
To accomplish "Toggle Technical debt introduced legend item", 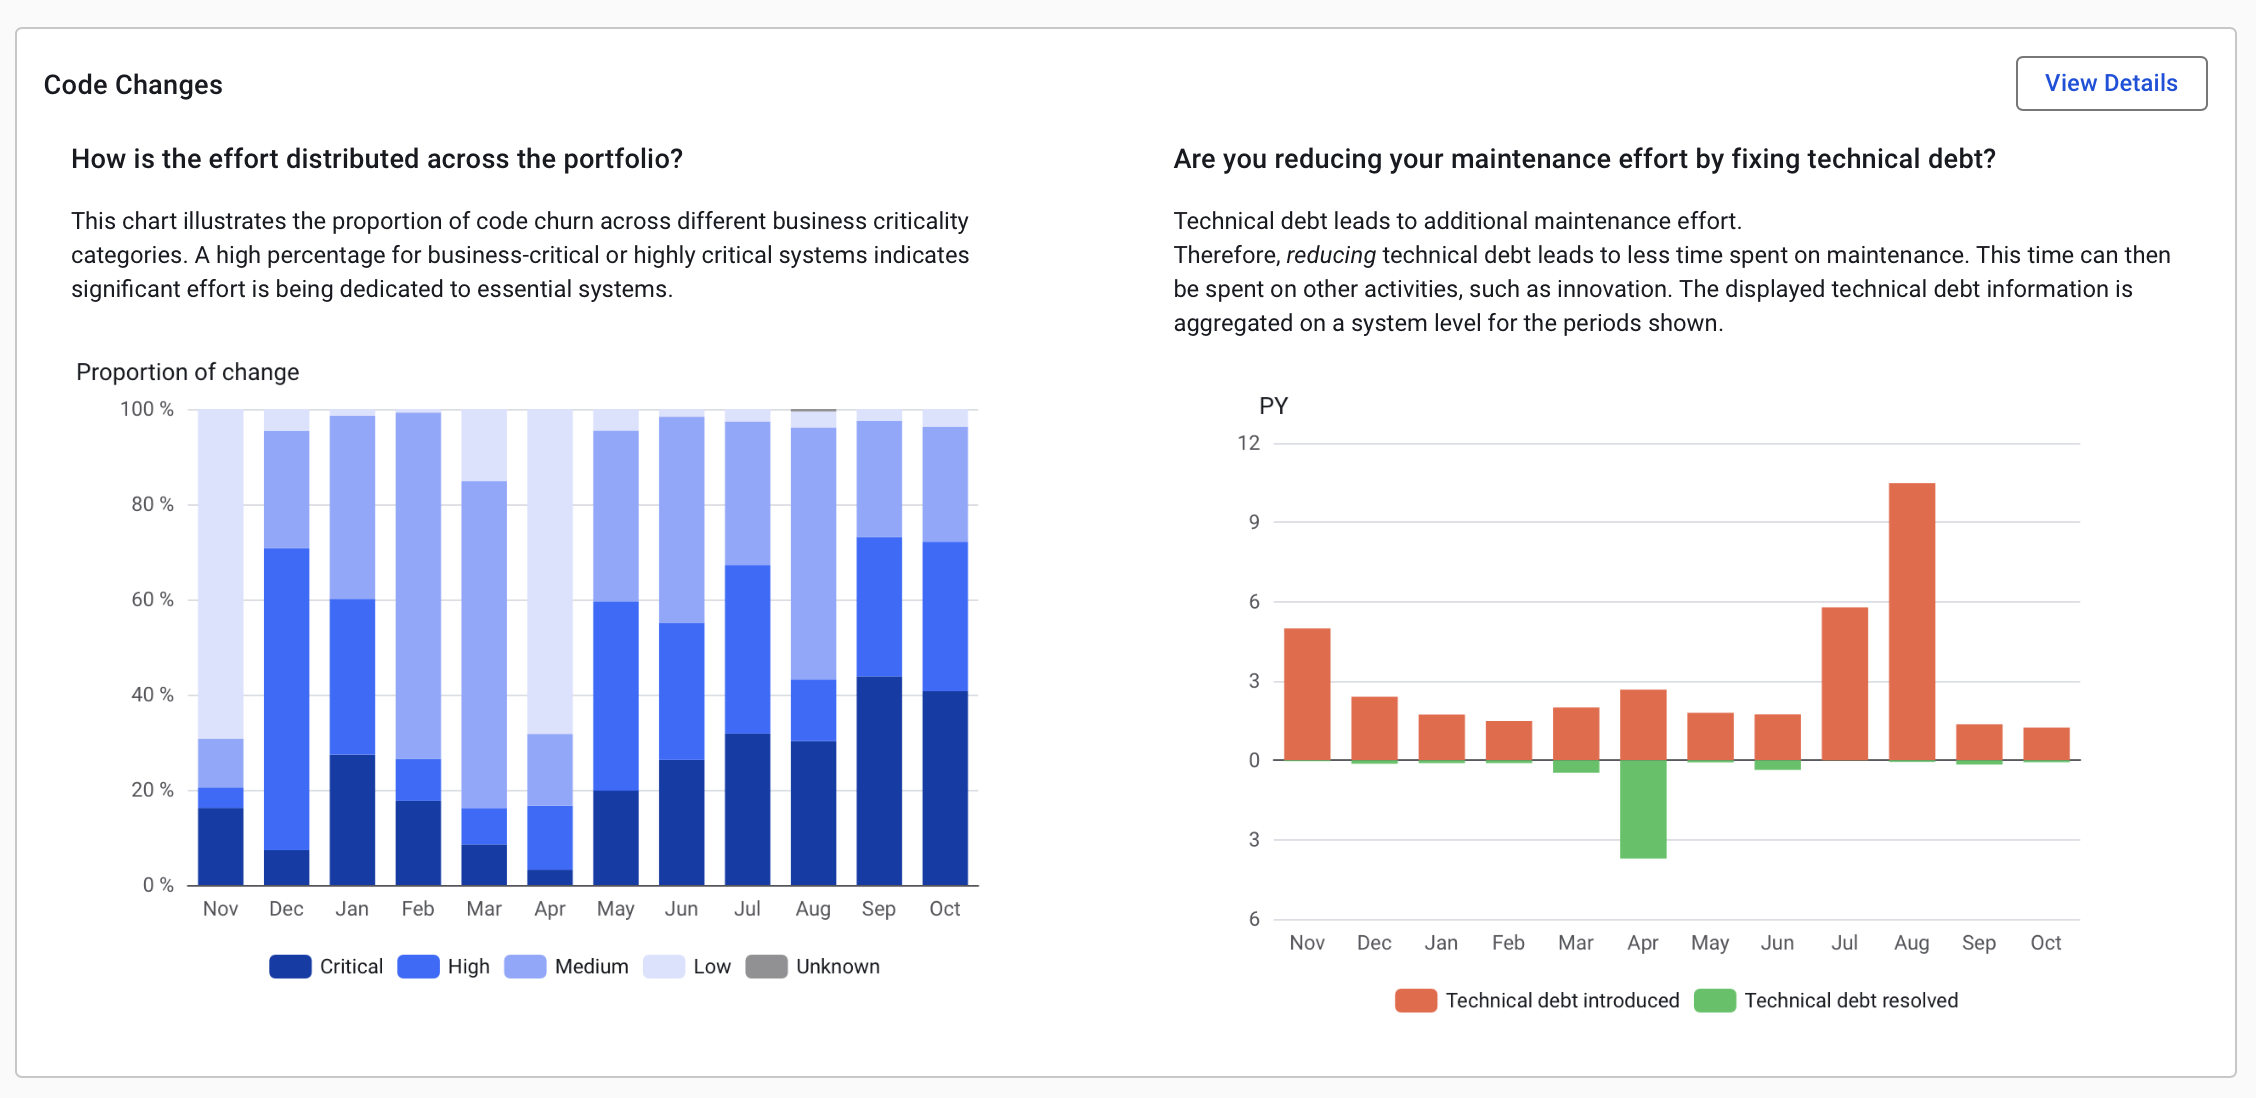I will click(1537, 1001).
